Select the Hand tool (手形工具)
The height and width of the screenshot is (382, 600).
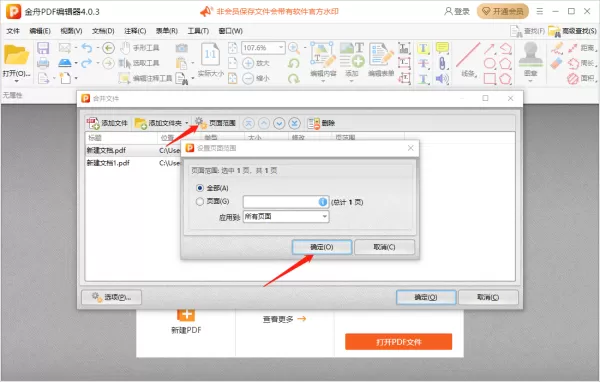point(140,48)
